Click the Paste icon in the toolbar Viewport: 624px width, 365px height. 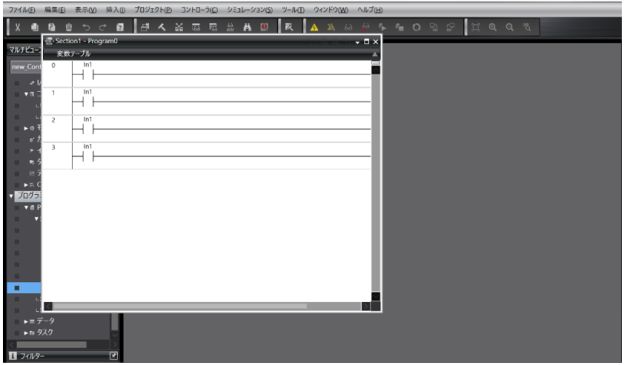pos(51,27)
